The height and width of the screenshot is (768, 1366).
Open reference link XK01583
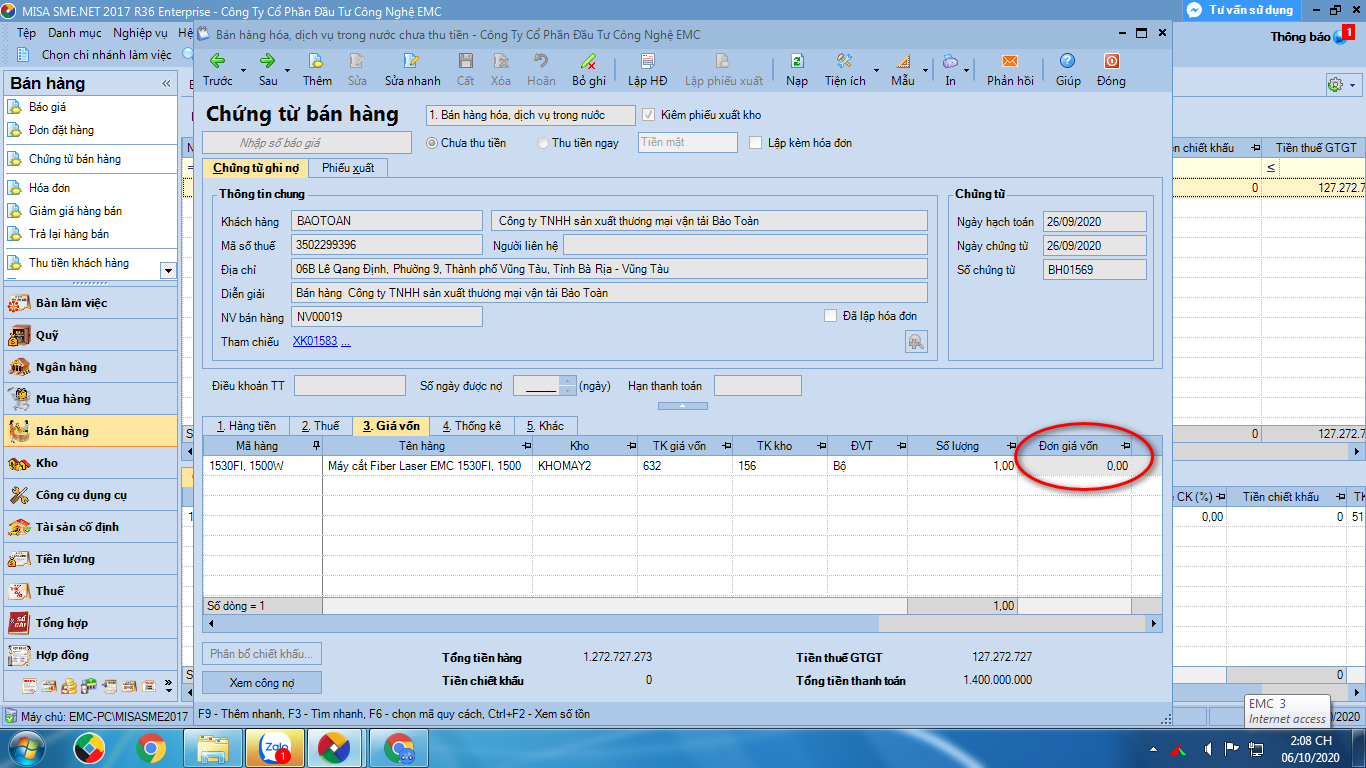click(315, 342)
